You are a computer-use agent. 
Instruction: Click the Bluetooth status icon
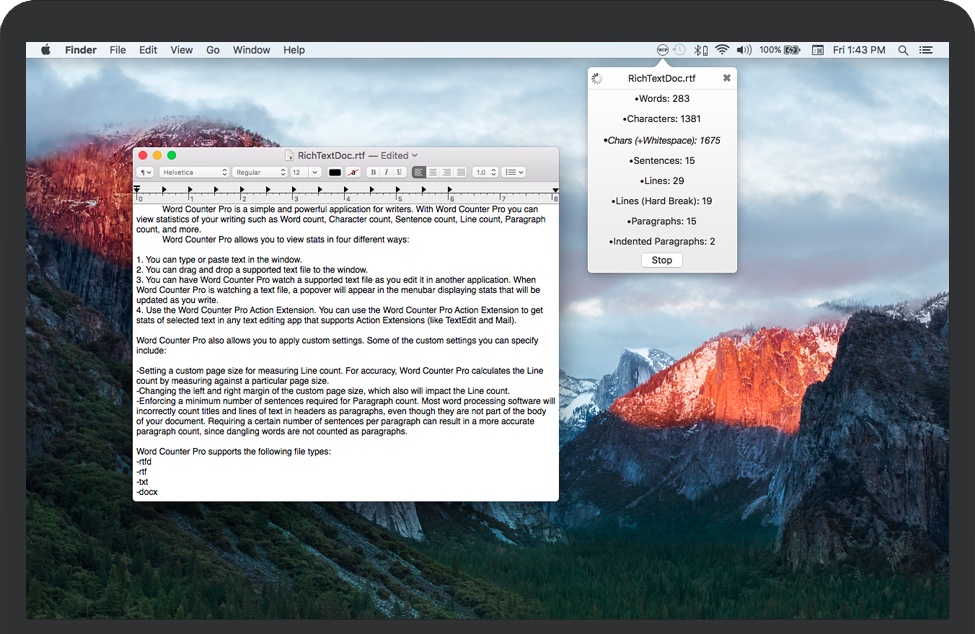click(701, 50)
